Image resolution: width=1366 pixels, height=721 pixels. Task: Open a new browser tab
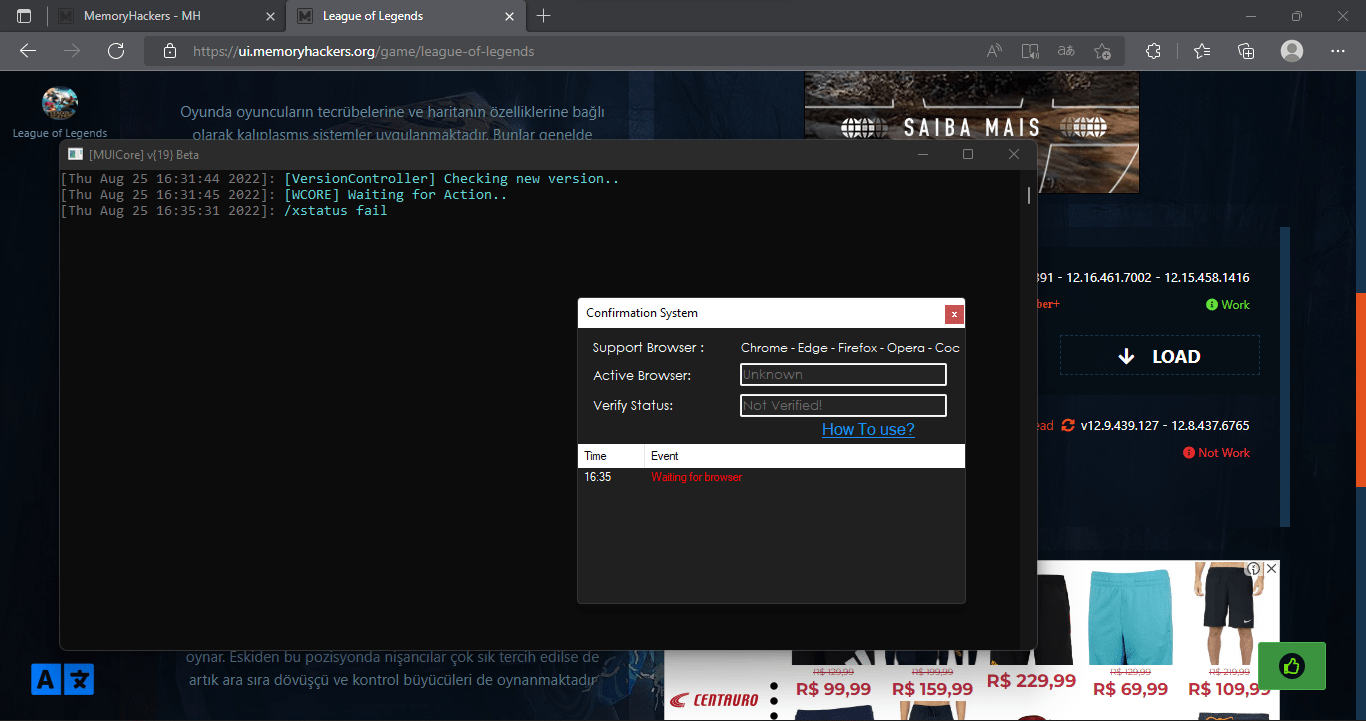[543, 16]
